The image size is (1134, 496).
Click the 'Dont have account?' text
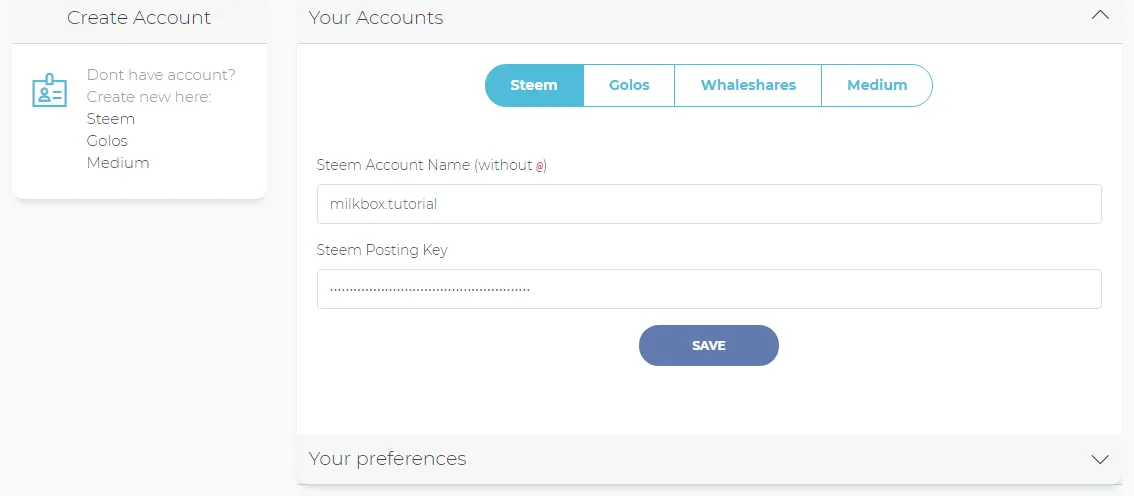click(161, 74)
